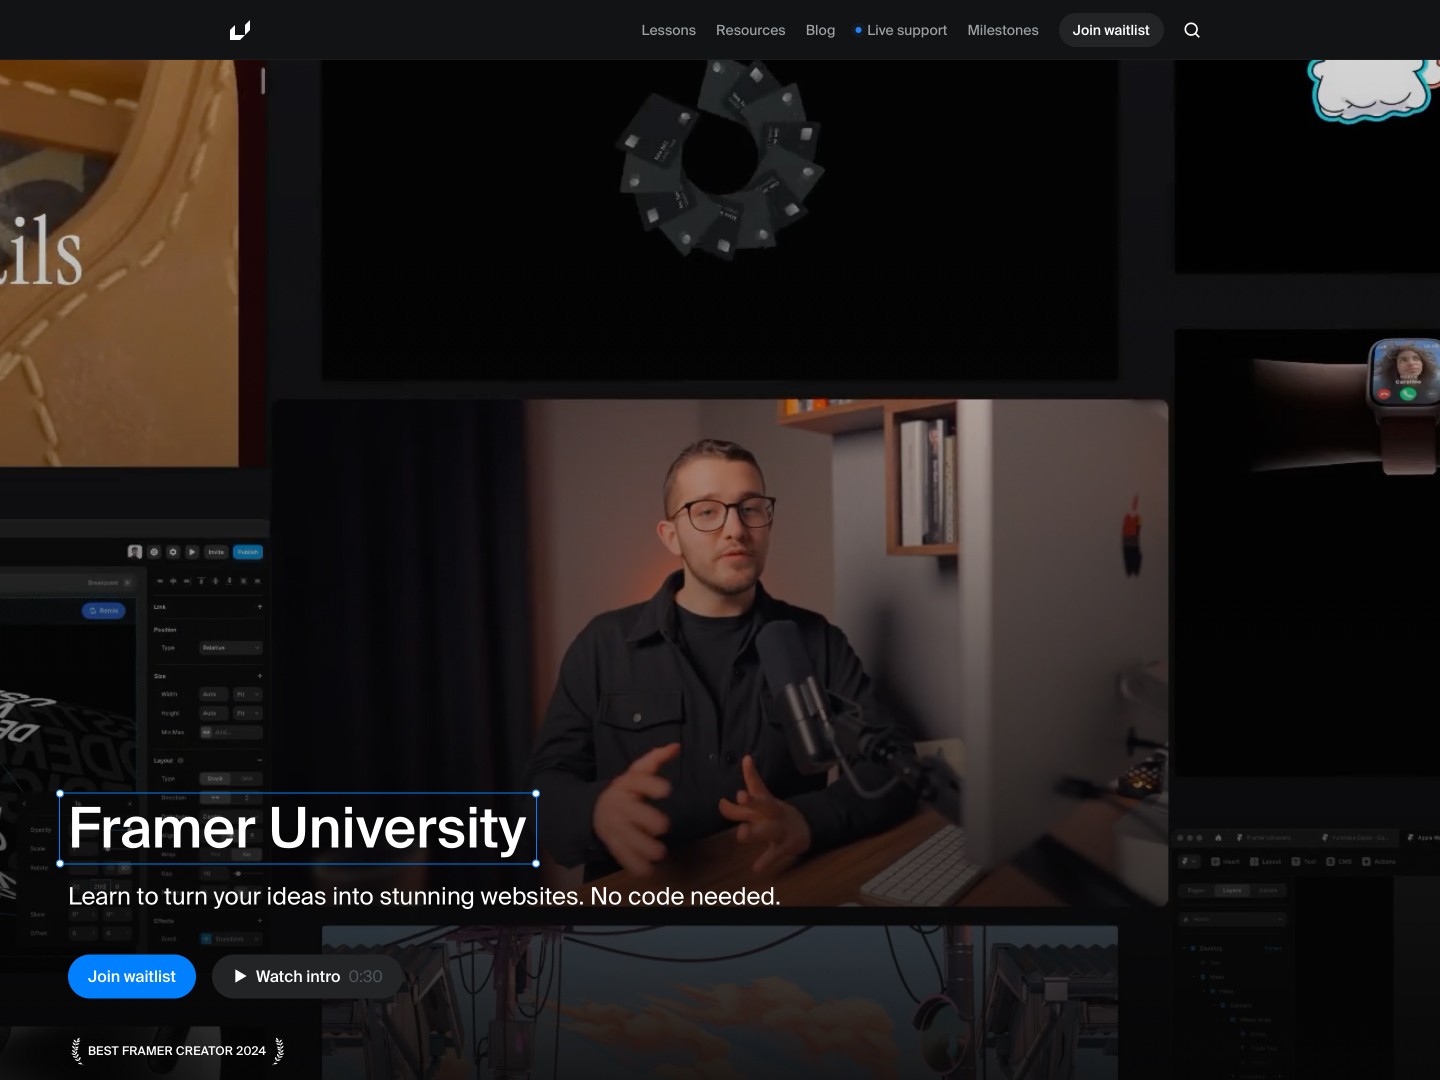This screenshot has height=1080, width=1440.
Task: Visit the Milestones nav item
Action: coord(1003,30)
